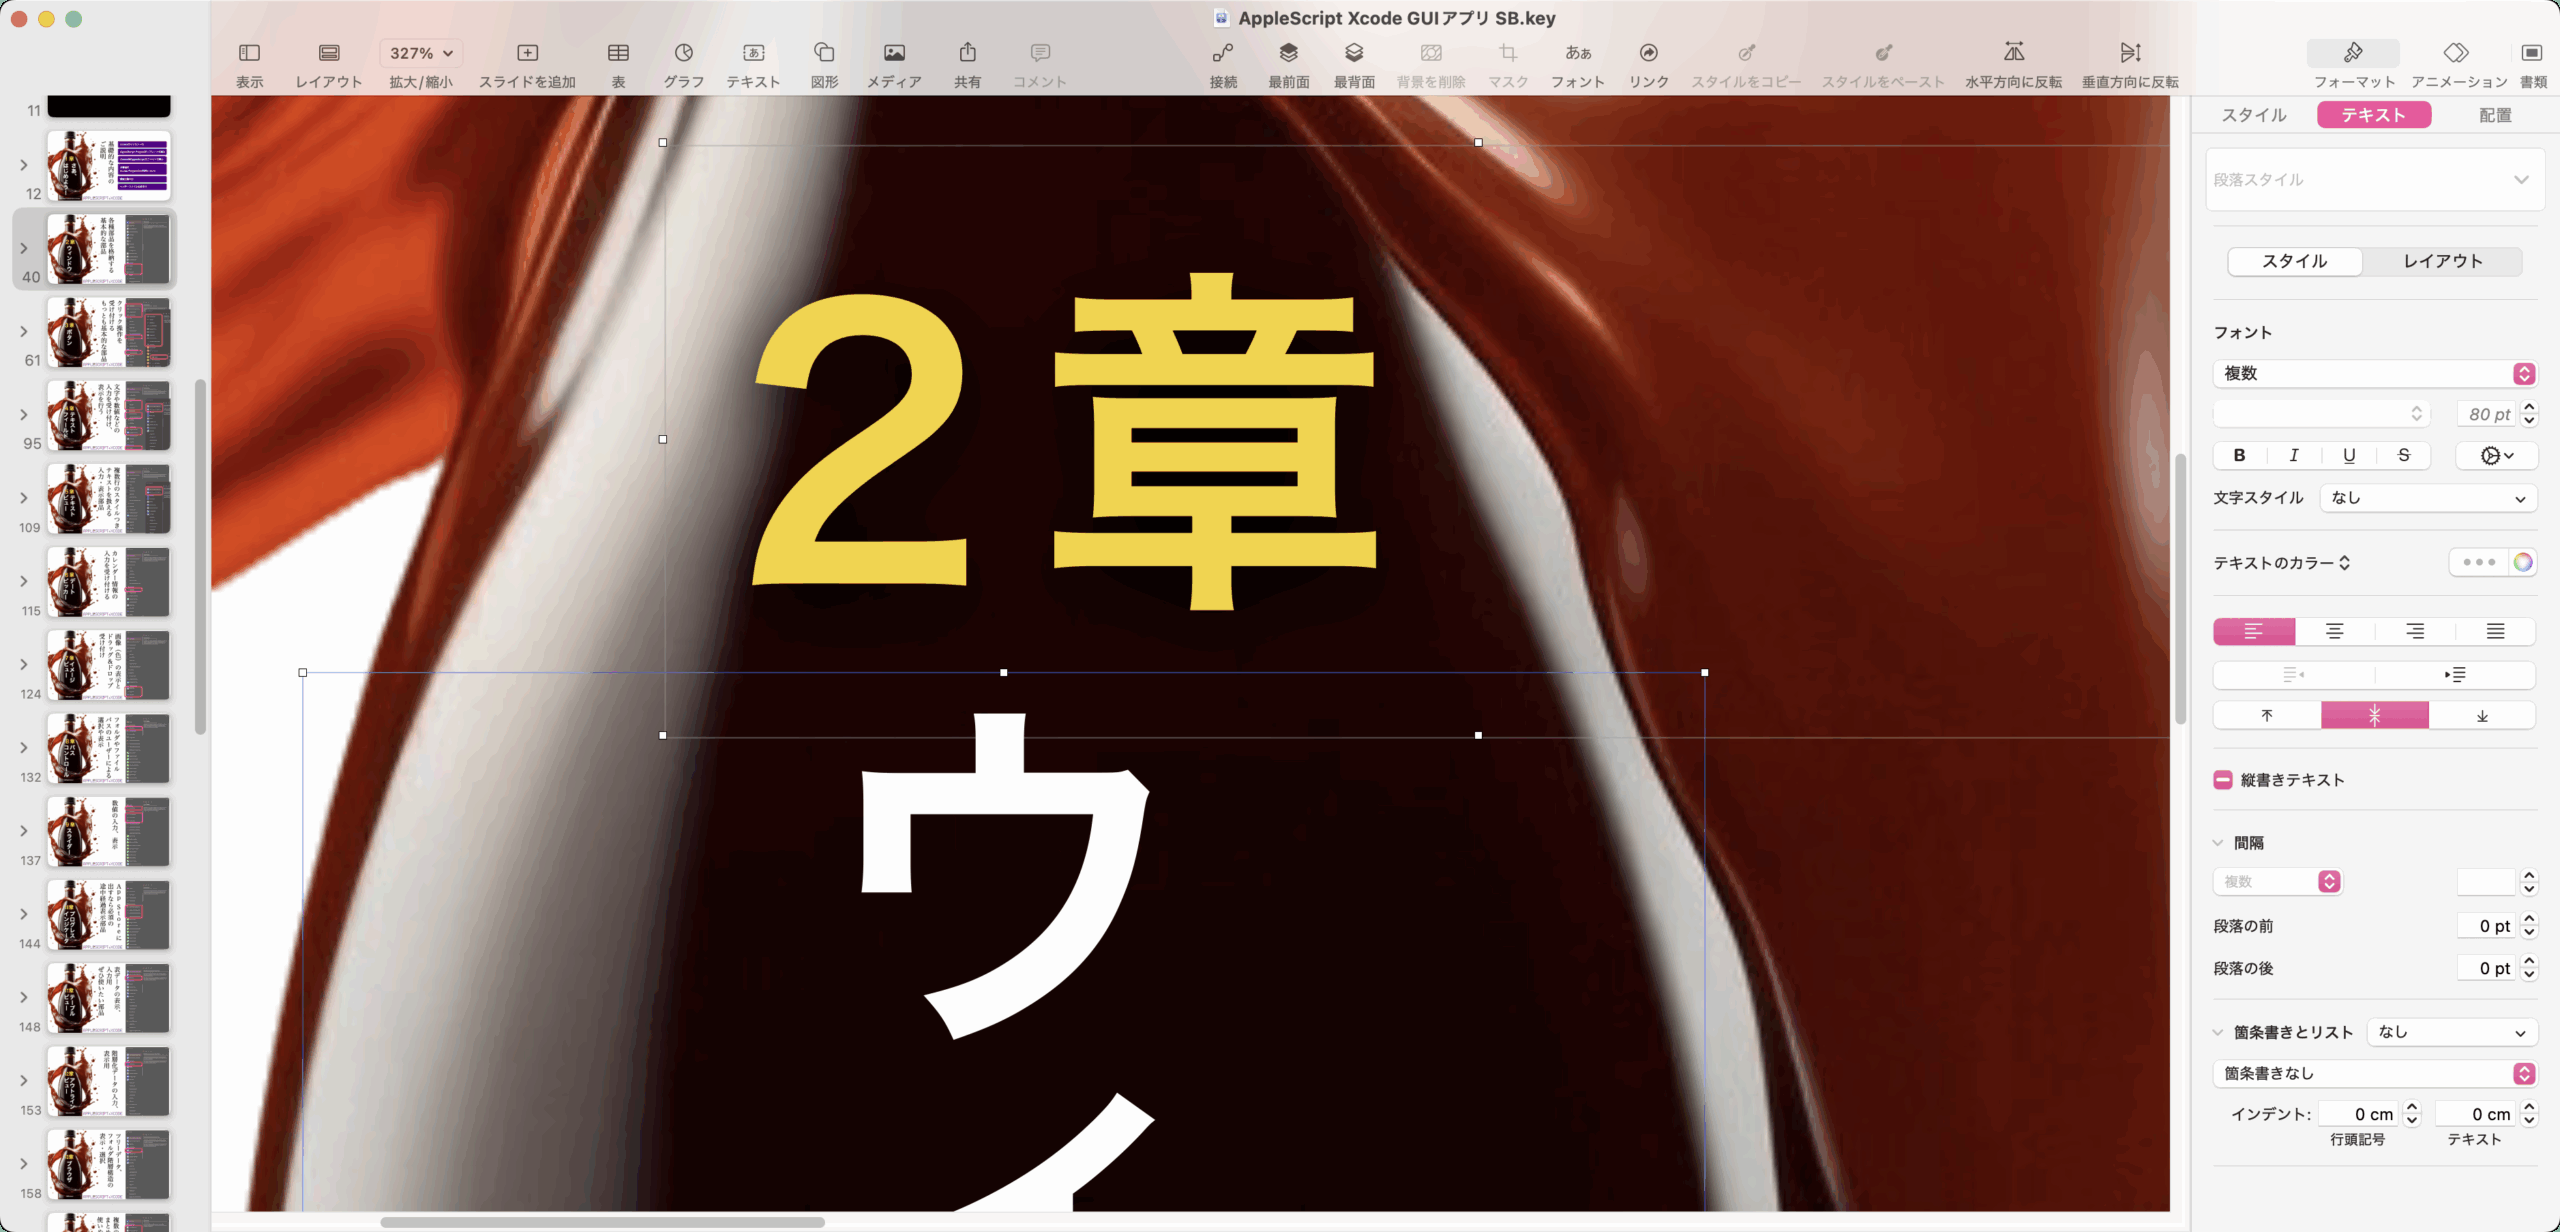
Task: Open the 段落スタイル dropdown
Action: point(2375,180)
